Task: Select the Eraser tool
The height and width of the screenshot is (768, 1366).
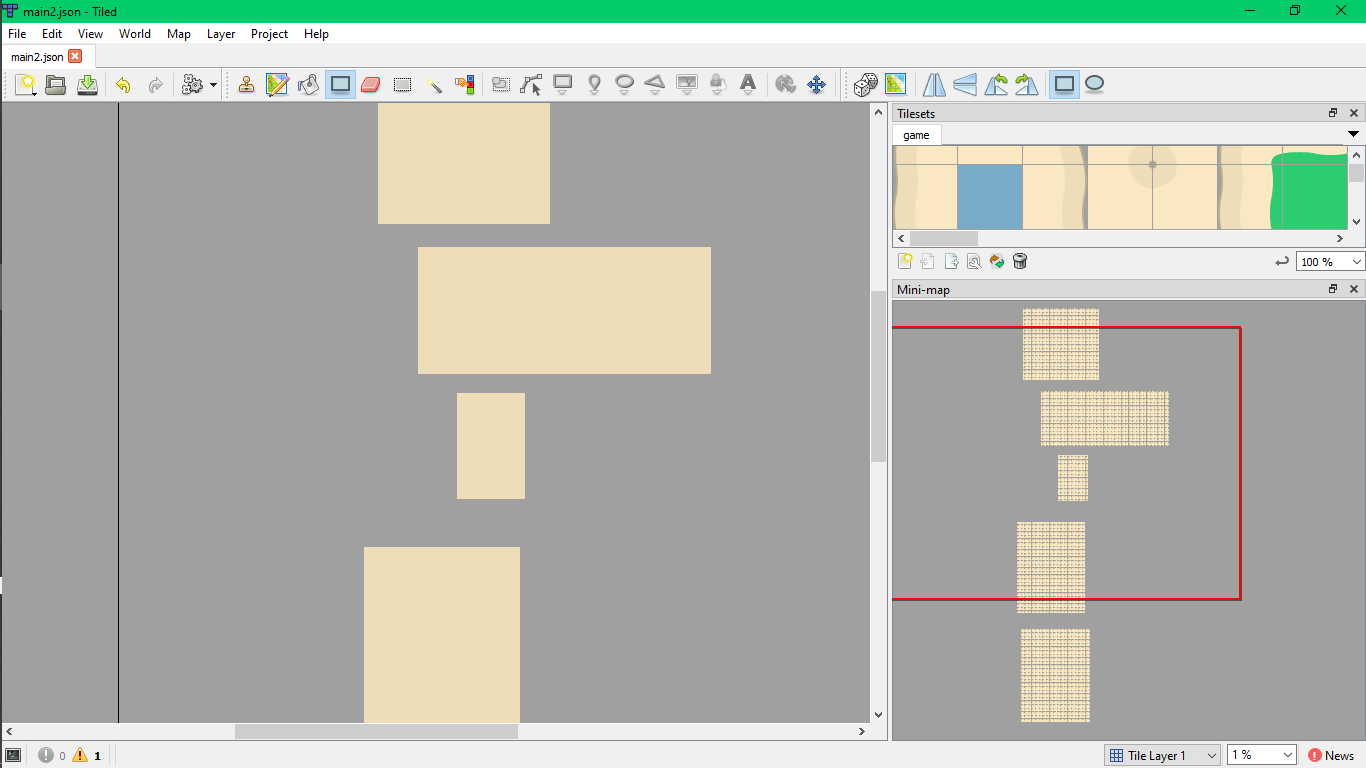Action: tap(371, 85)
